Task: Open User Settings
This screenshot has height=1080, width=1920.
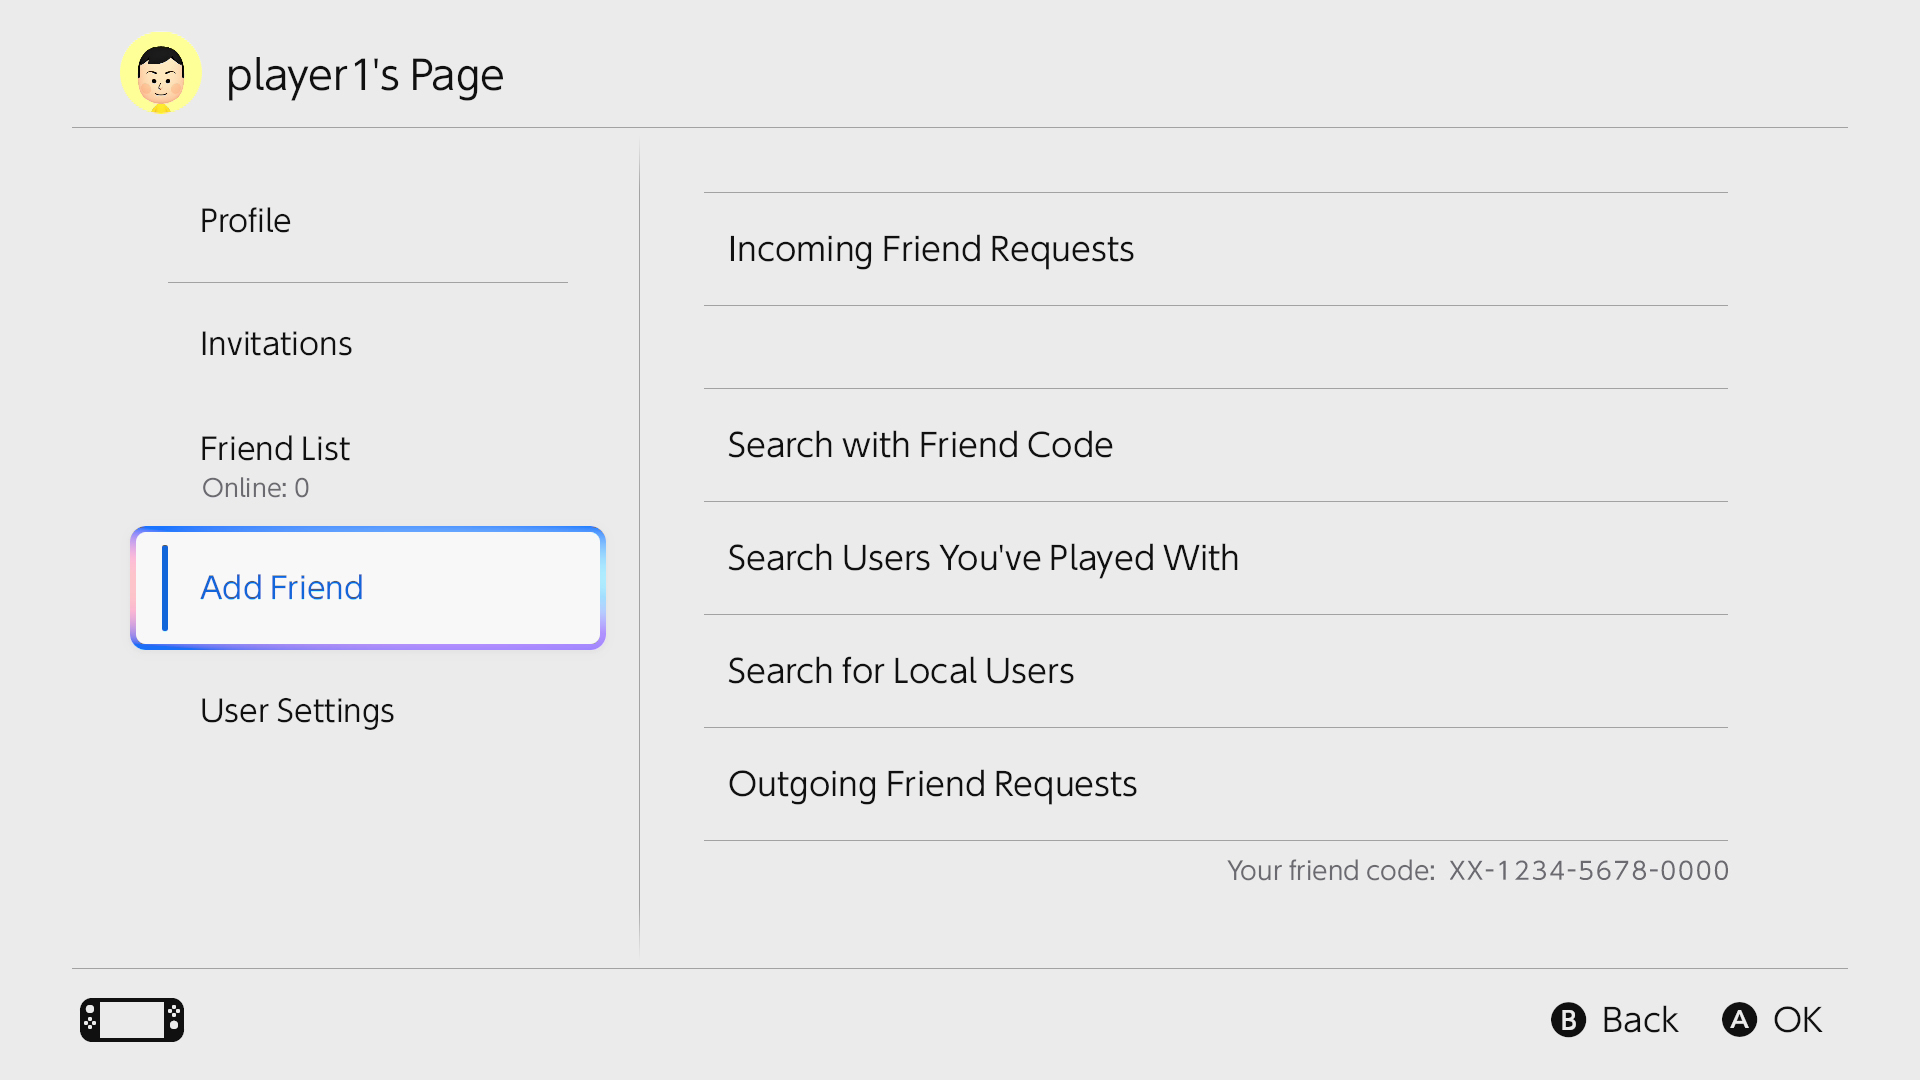Action: point(368,711)
